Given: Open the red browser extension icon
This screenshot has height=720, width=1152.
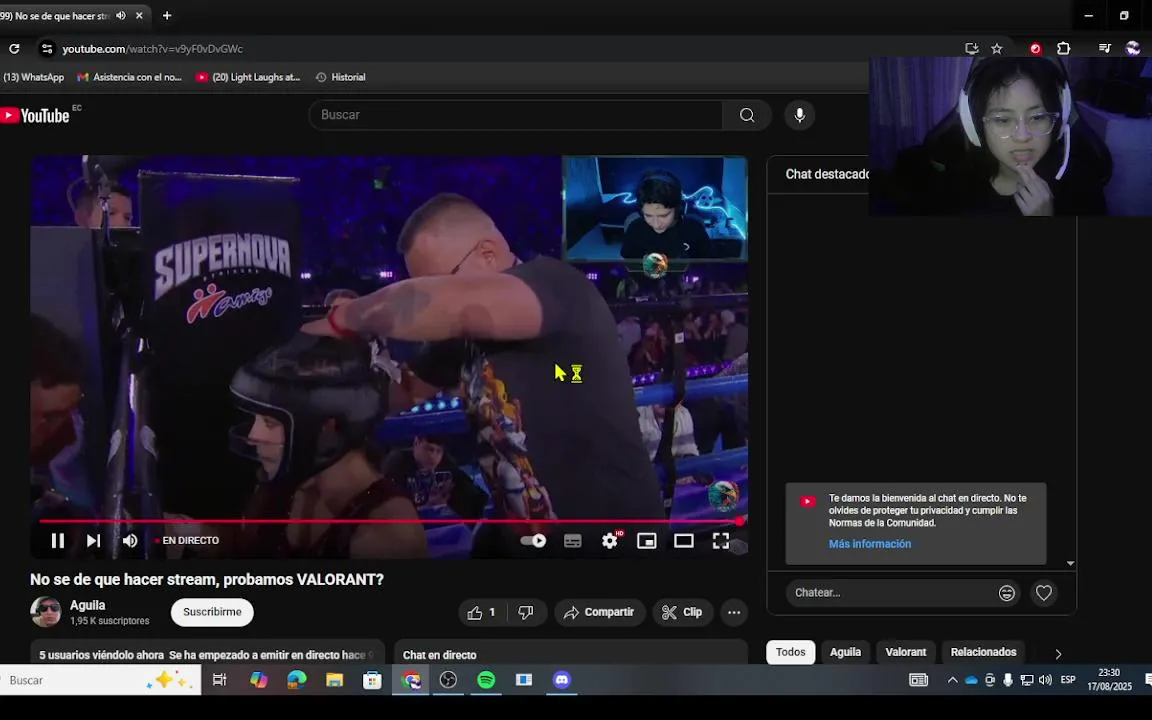Looking at the screenshot, I should (1035, 48).
